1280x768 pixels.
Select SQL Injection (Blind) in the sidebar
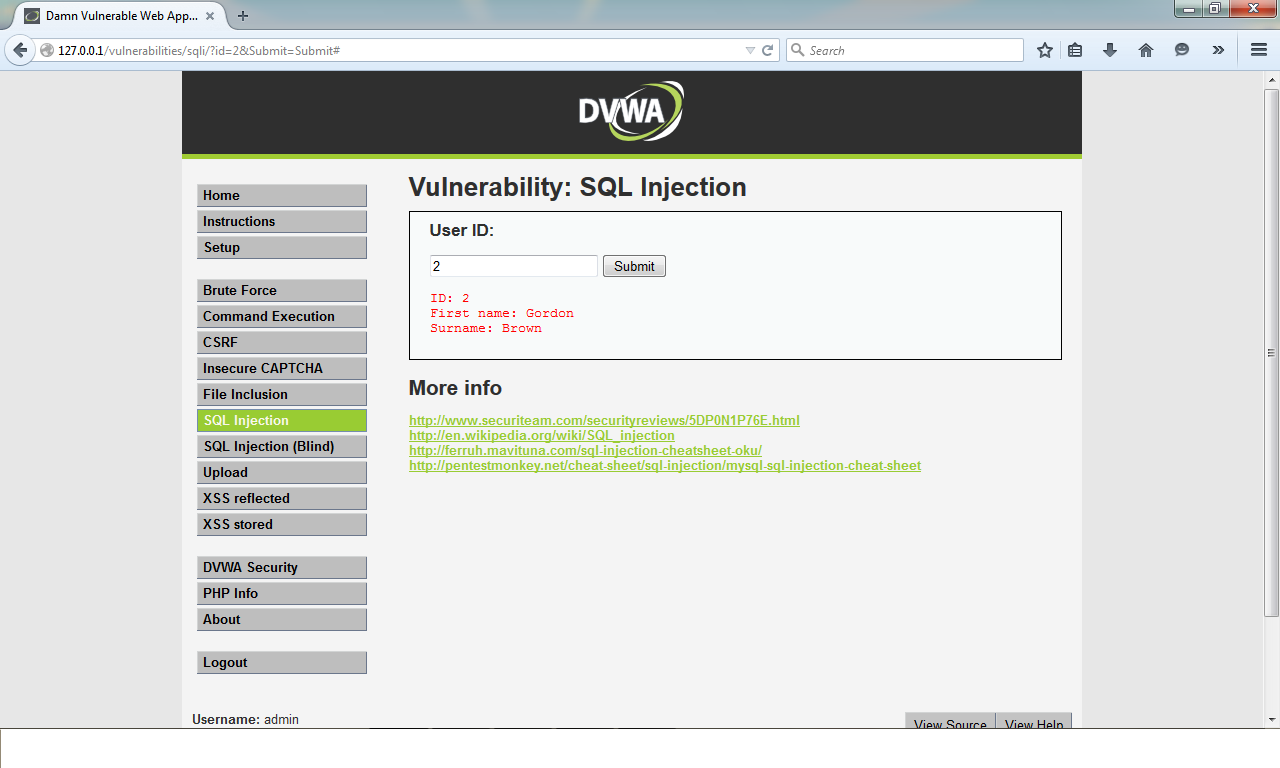281,446
